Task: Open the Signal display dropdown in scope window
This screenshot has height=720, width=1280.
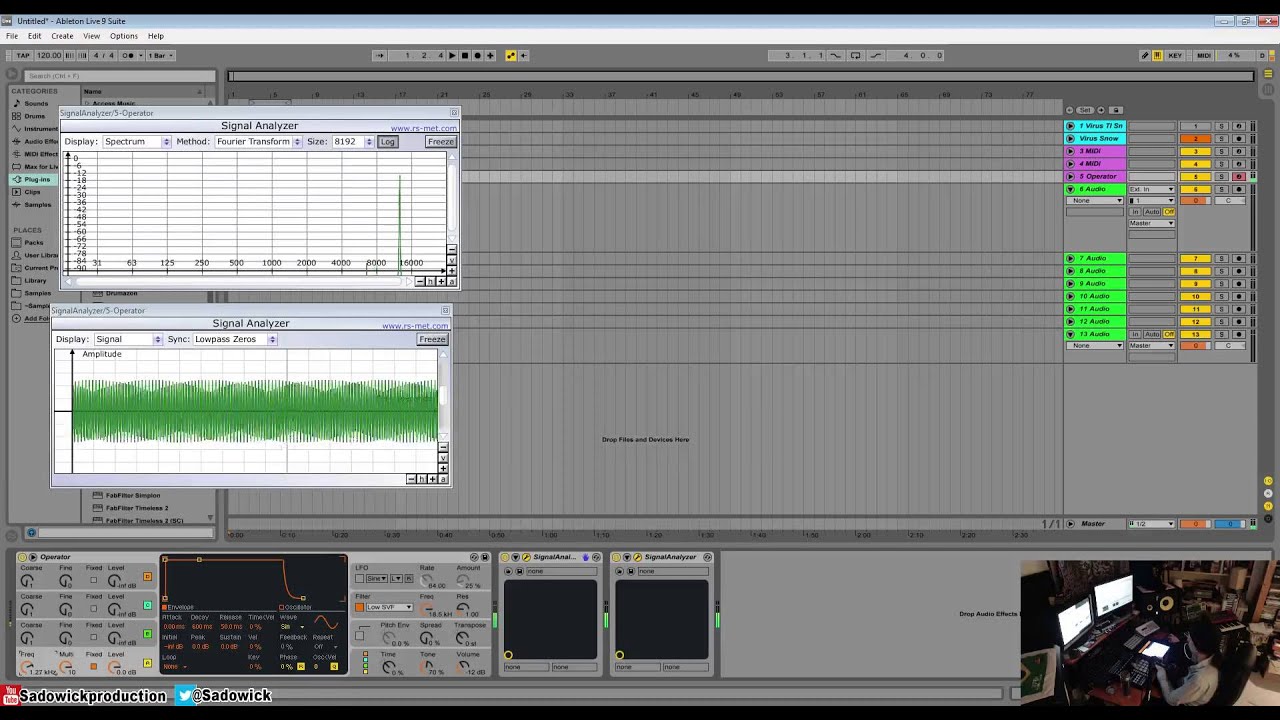Action: coord(128,340)
